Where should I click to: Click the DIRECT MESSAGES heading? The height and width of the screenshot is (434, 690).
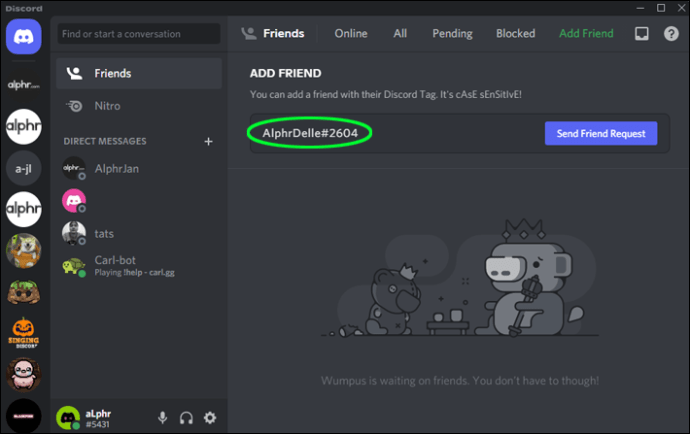tap(105, 141)
